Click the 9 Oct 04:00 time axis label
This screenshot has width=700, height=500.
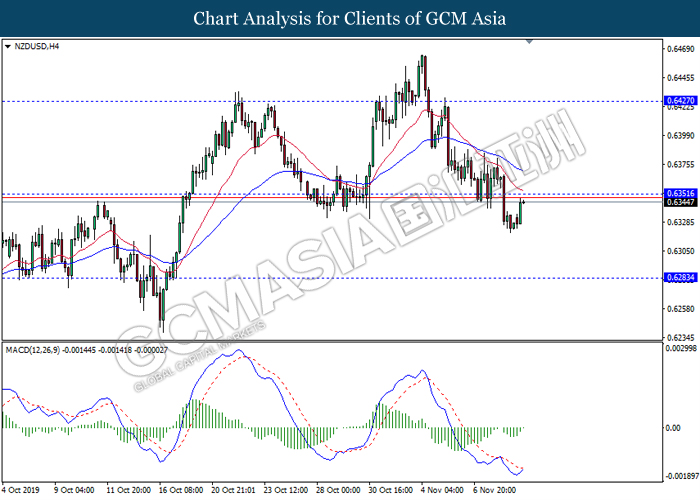[x=74, y=490]
